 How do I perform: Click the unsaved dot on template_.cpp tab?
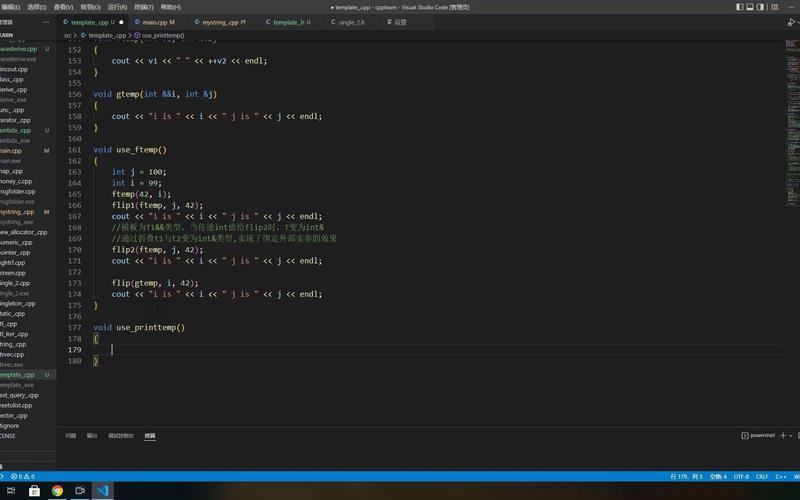pos(121,22)
